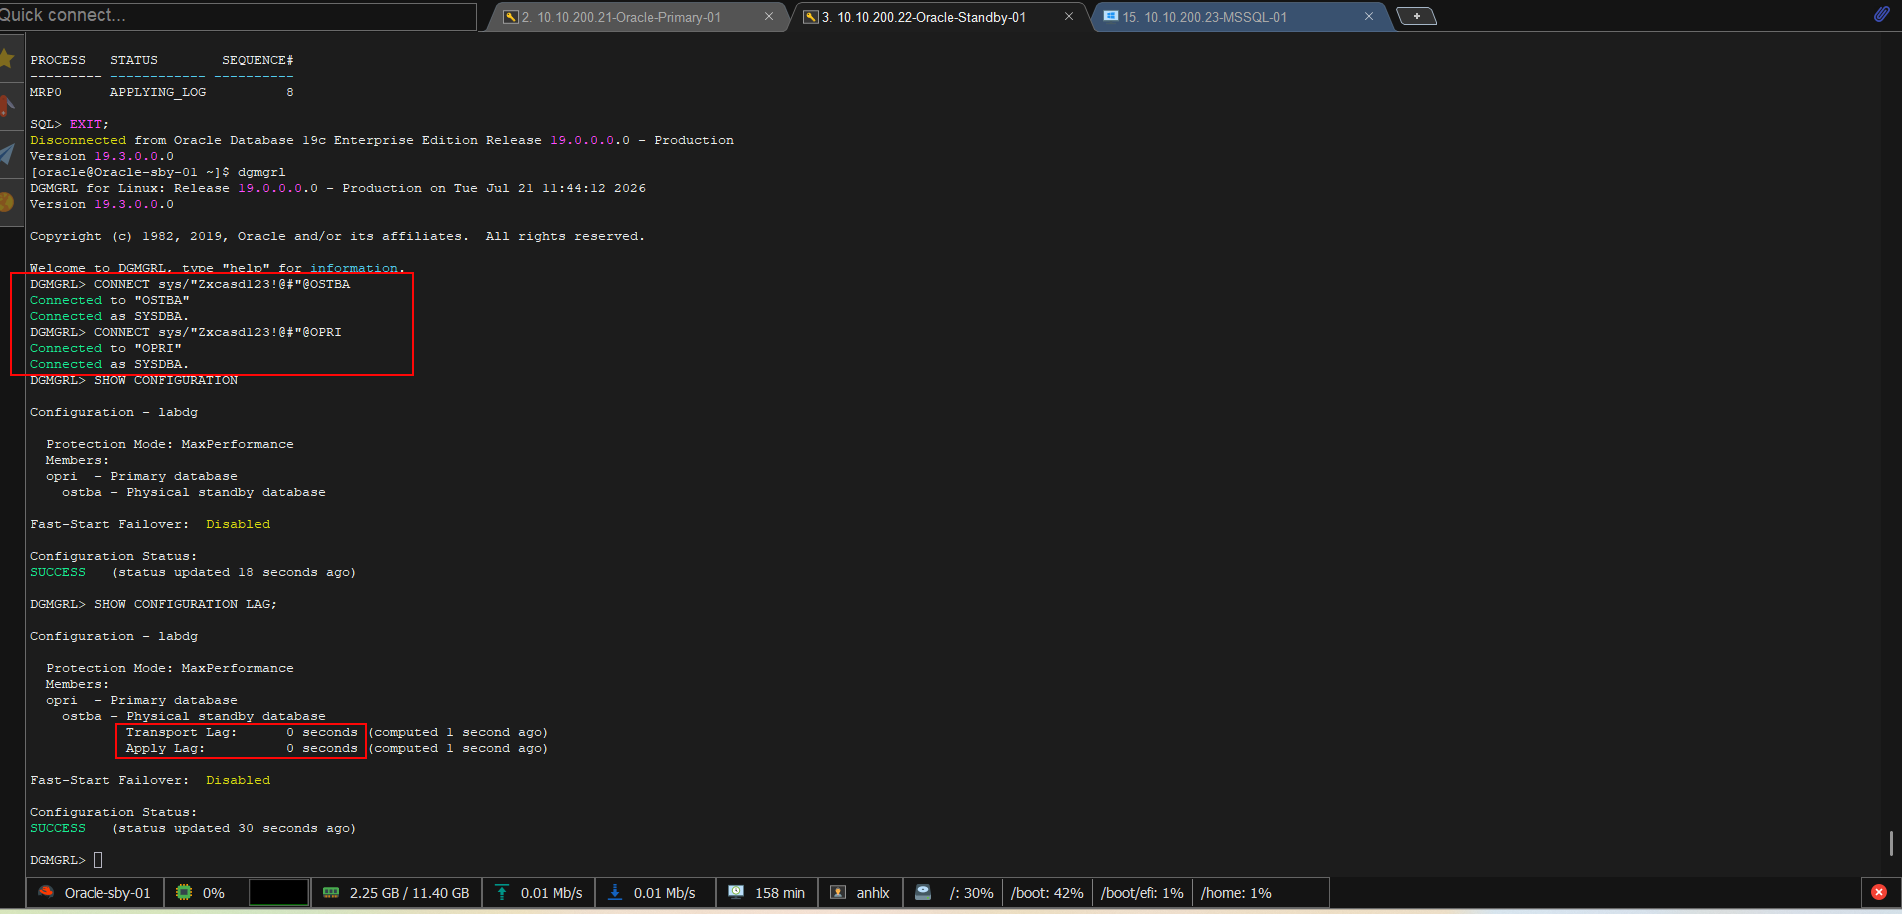Screen dimensions: 1902x914
Task: Click the terminal vertical scrollbar thumb
Action: coord(1891,843)
